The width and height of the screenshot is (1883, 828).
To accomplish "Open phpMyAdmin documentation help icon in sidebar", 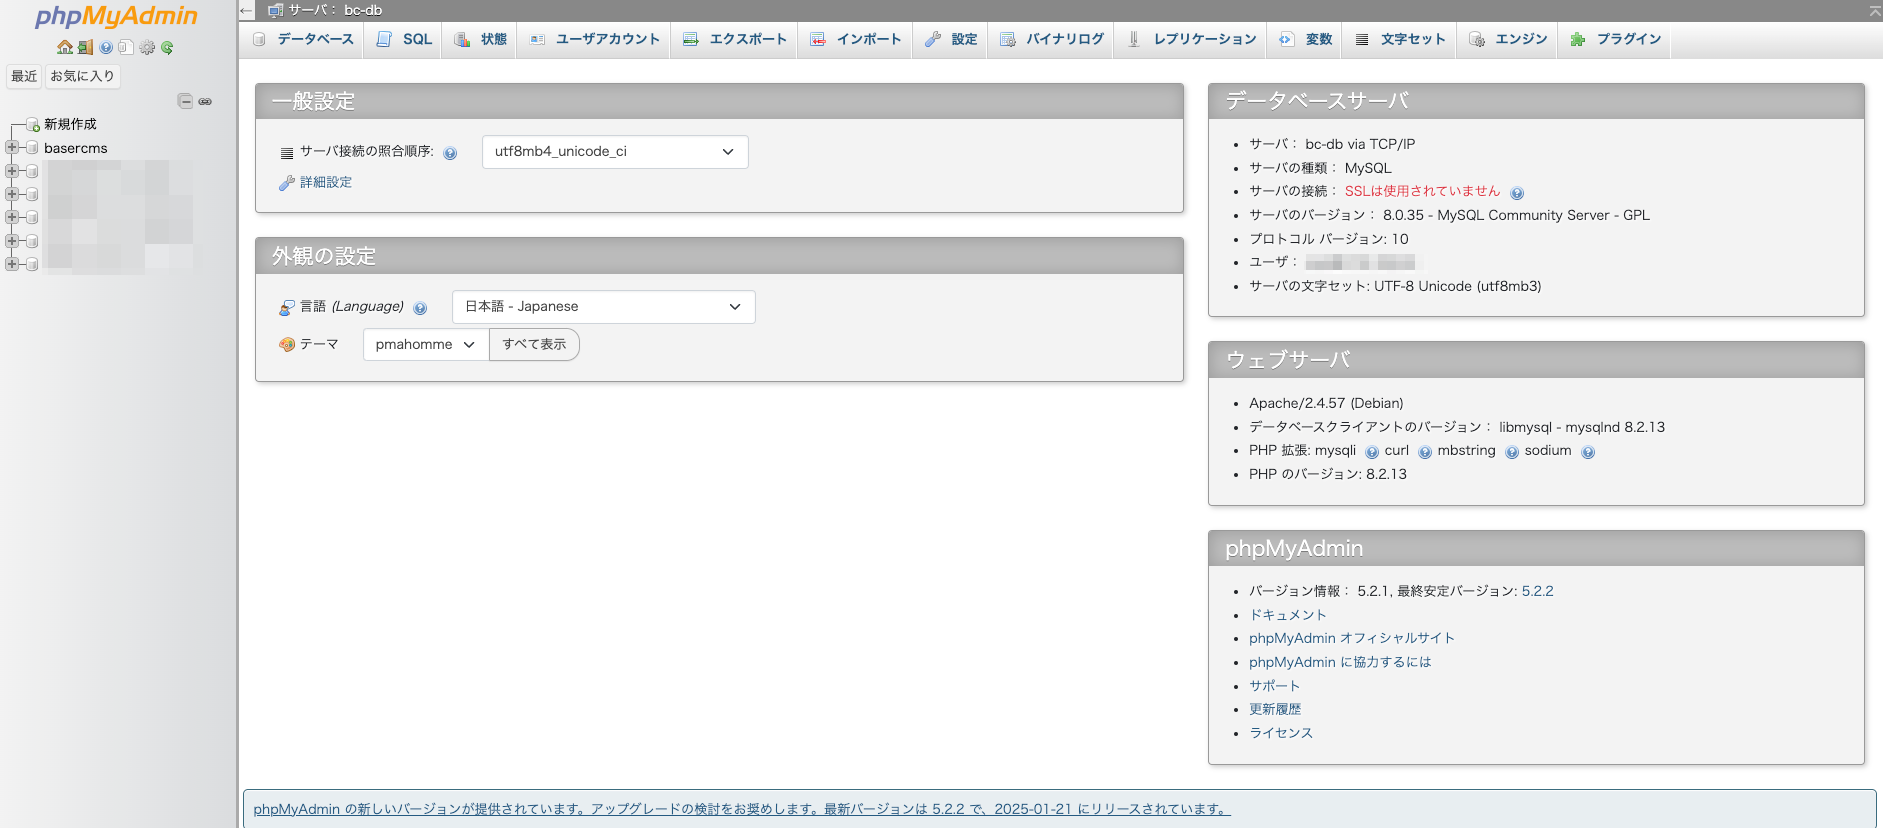I will tap(106, 47).
